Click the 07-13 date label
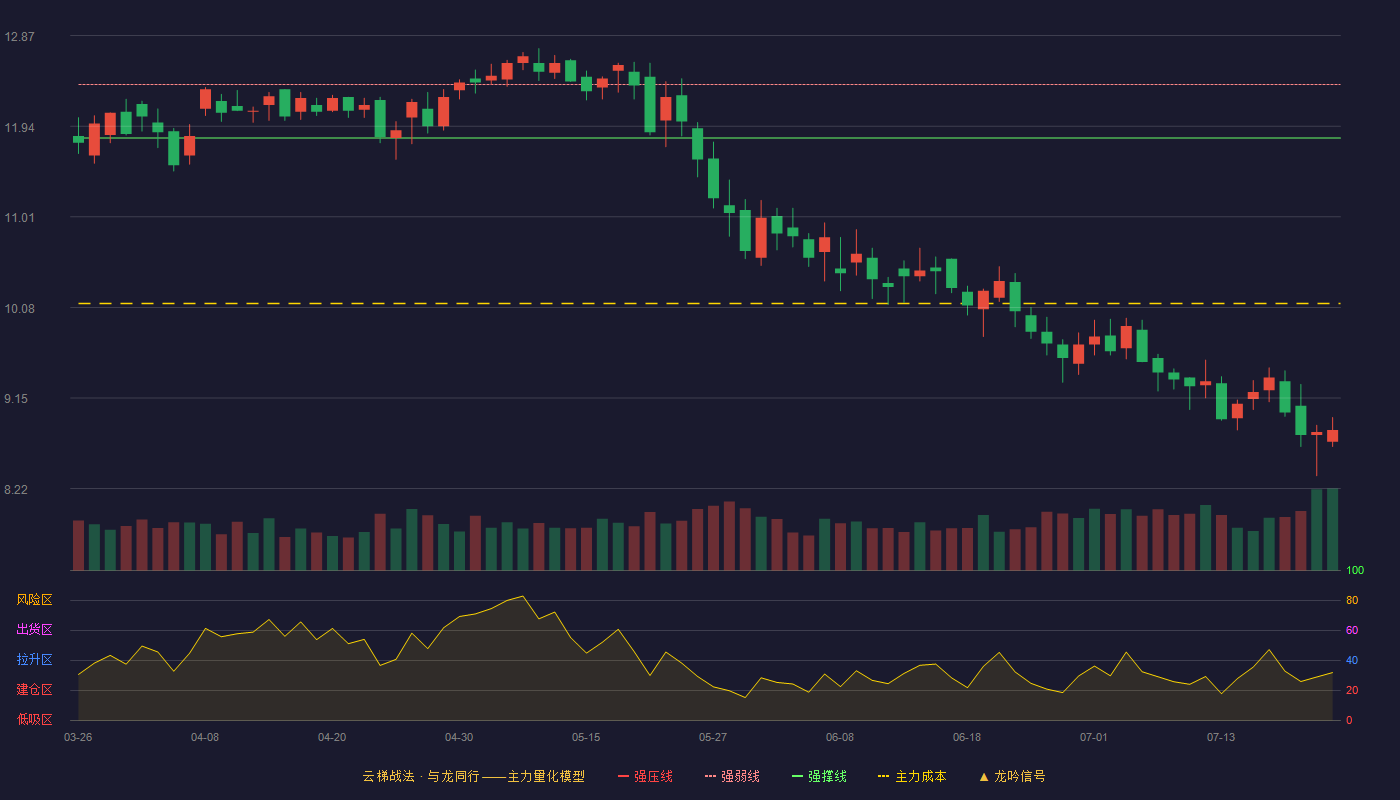The image size is (1400, 800). 1221,737
